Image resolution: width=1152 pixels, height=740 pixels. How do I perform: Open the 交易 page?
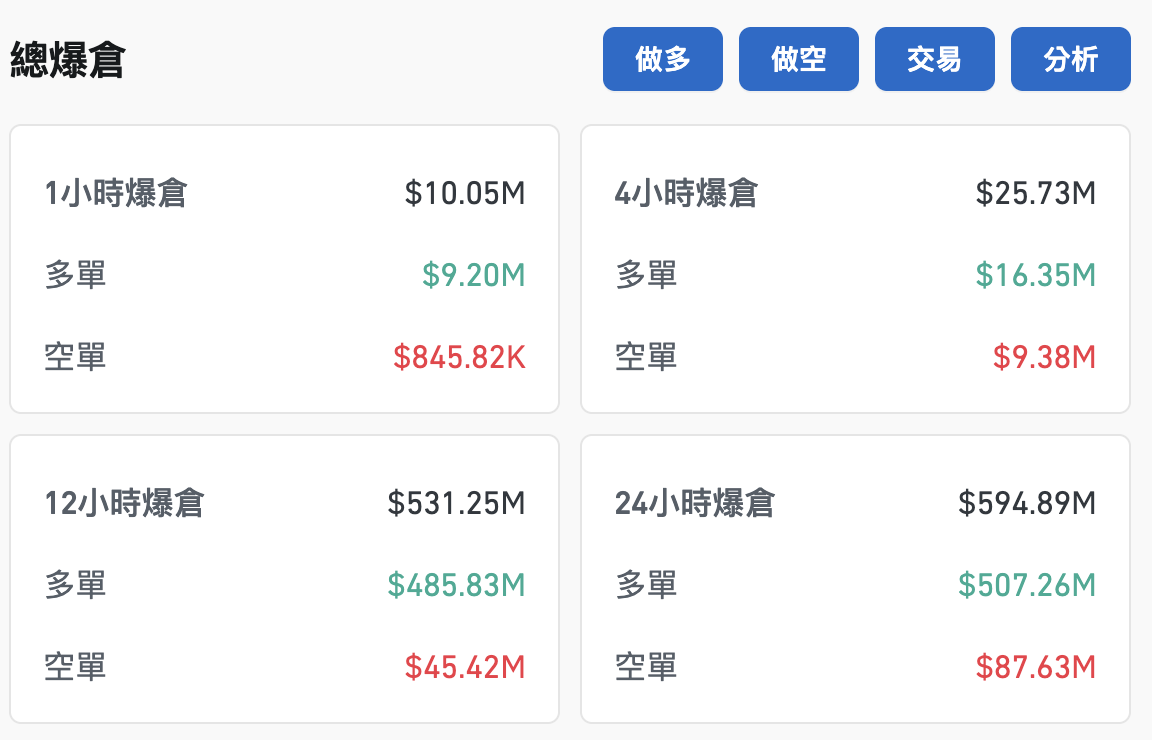pyautogui.click(x=934, y=59)
